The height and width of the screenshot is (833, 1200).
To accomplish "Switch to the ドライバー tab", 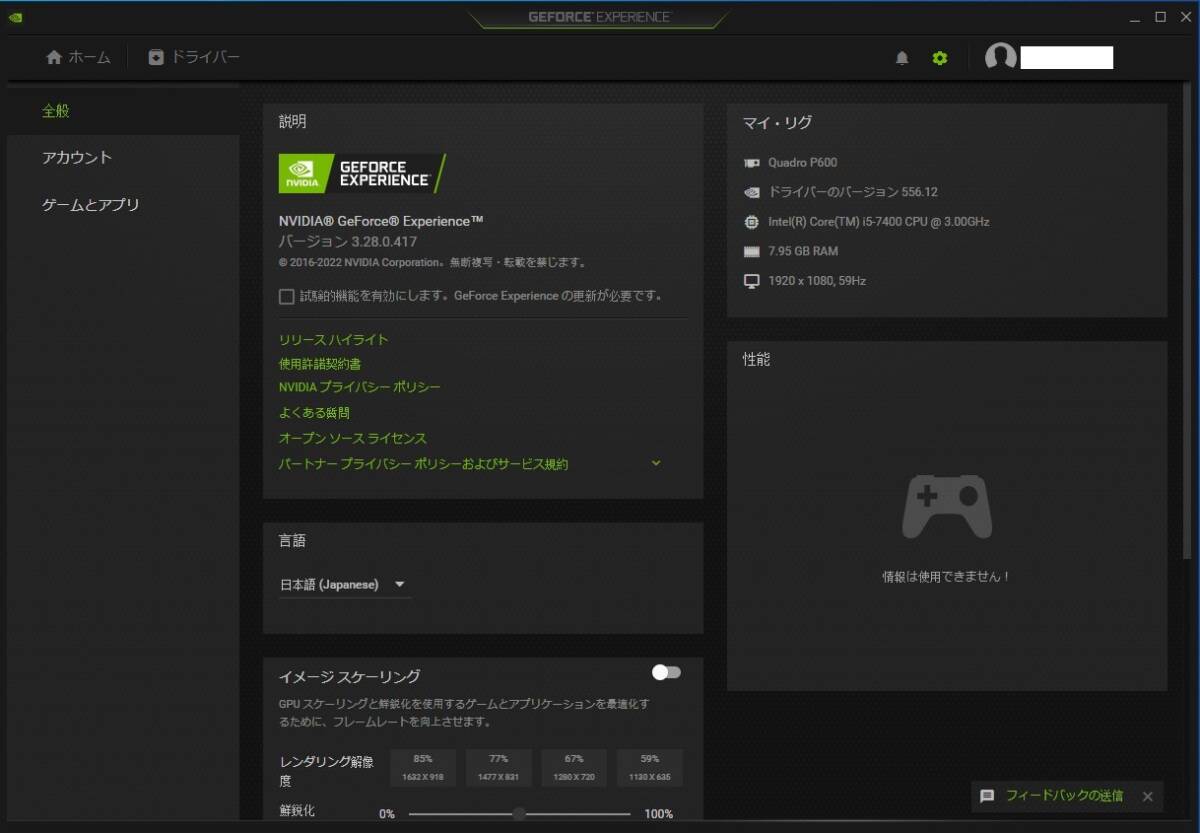I will pos(194,58).
